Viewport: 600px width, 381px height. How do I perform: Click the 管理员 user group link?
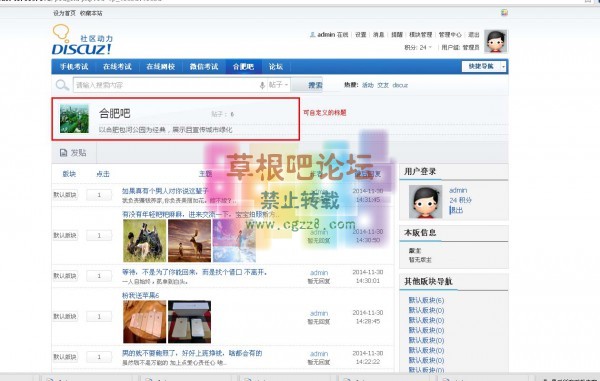pyautogui.click(x=471, y=47)
